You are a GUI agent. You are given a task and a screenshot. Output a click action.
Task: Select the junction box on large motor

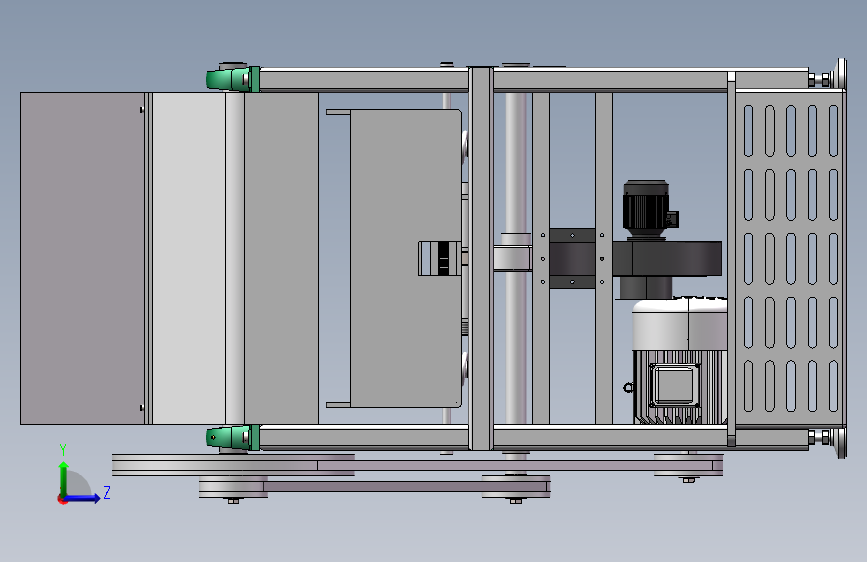click(x=675, y=385)
